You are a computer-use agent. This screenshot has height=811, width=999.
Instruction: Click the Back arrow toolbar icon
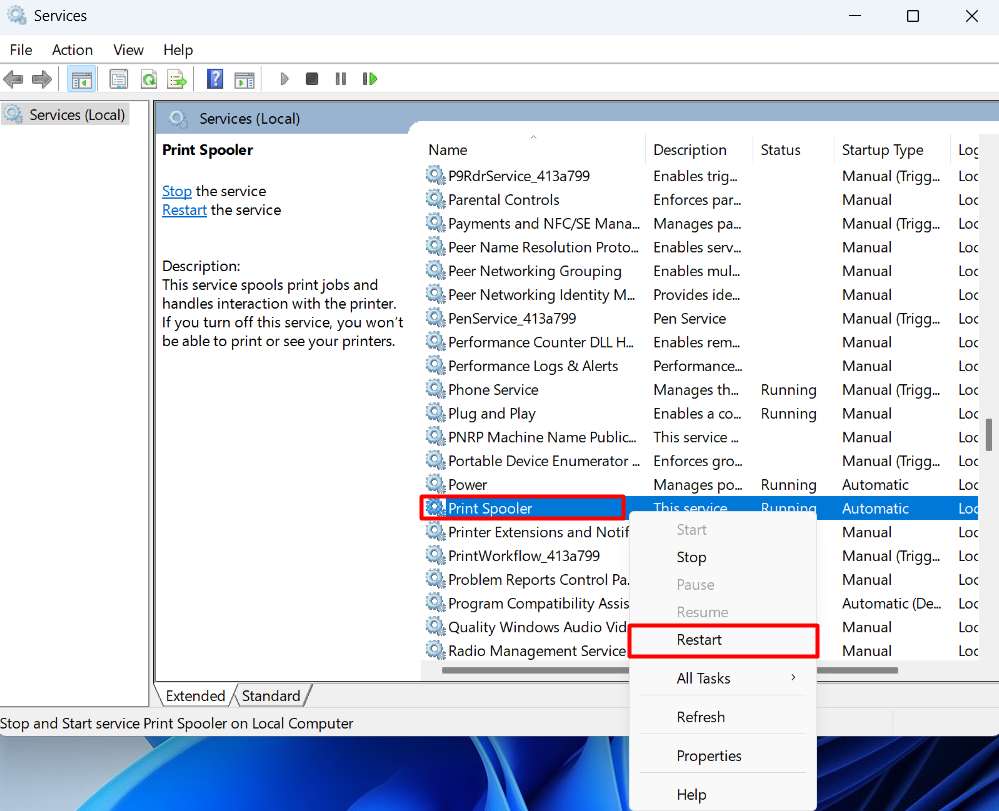13,80
